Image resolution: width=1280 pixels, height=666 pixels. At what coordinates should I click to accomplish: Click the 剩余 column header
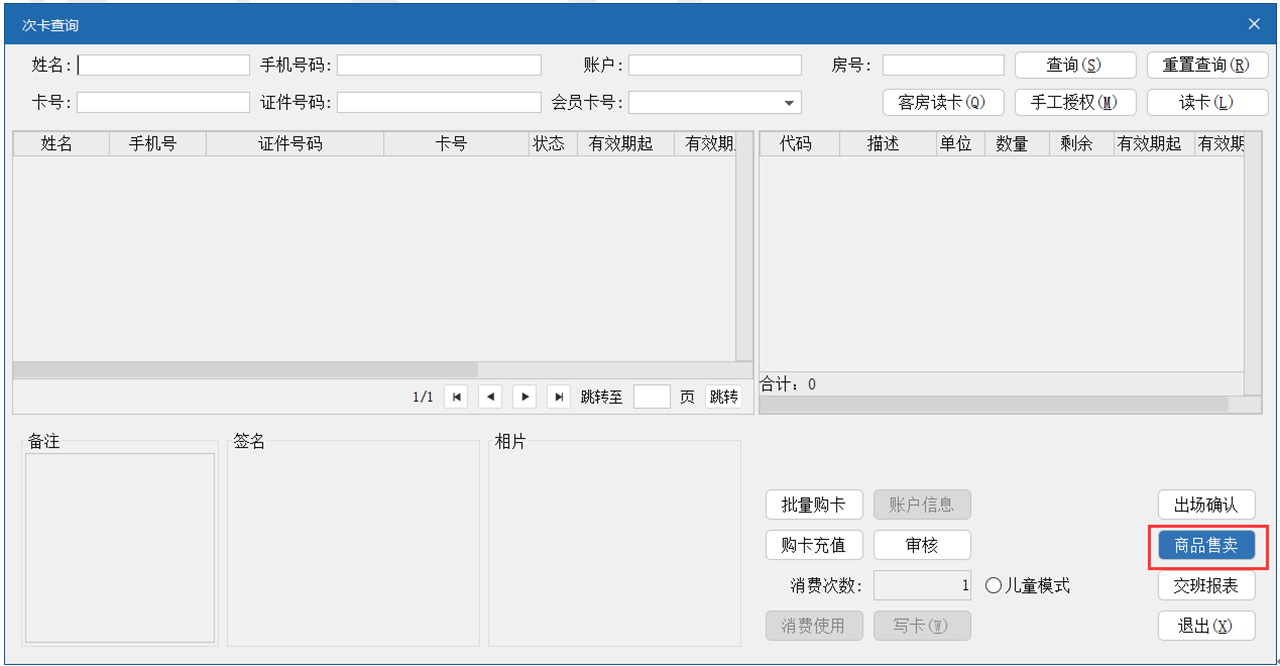point(1081,144)
